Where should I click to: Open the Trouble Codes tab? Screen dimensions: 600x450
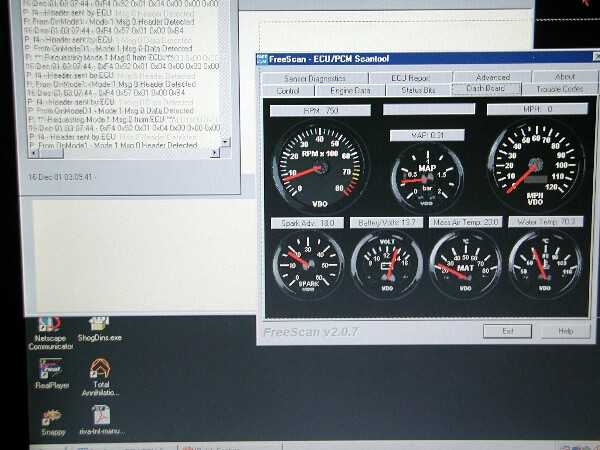click(x=559, y=89)
